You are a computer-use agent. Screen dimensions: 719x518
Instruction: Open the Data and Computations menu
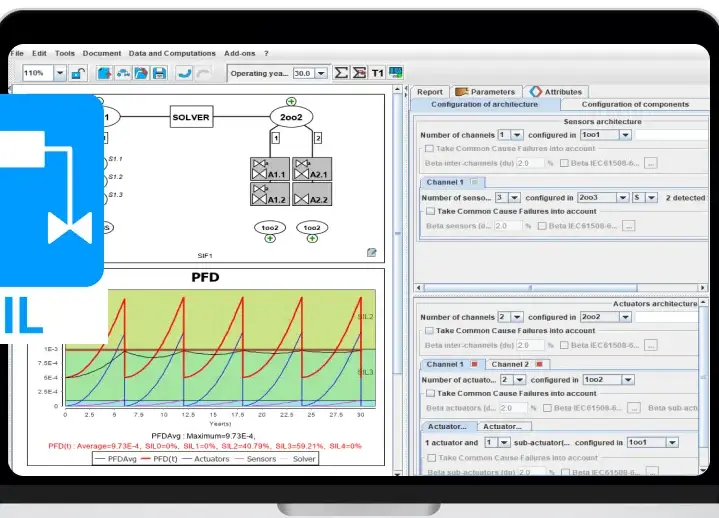coord(172,53)
